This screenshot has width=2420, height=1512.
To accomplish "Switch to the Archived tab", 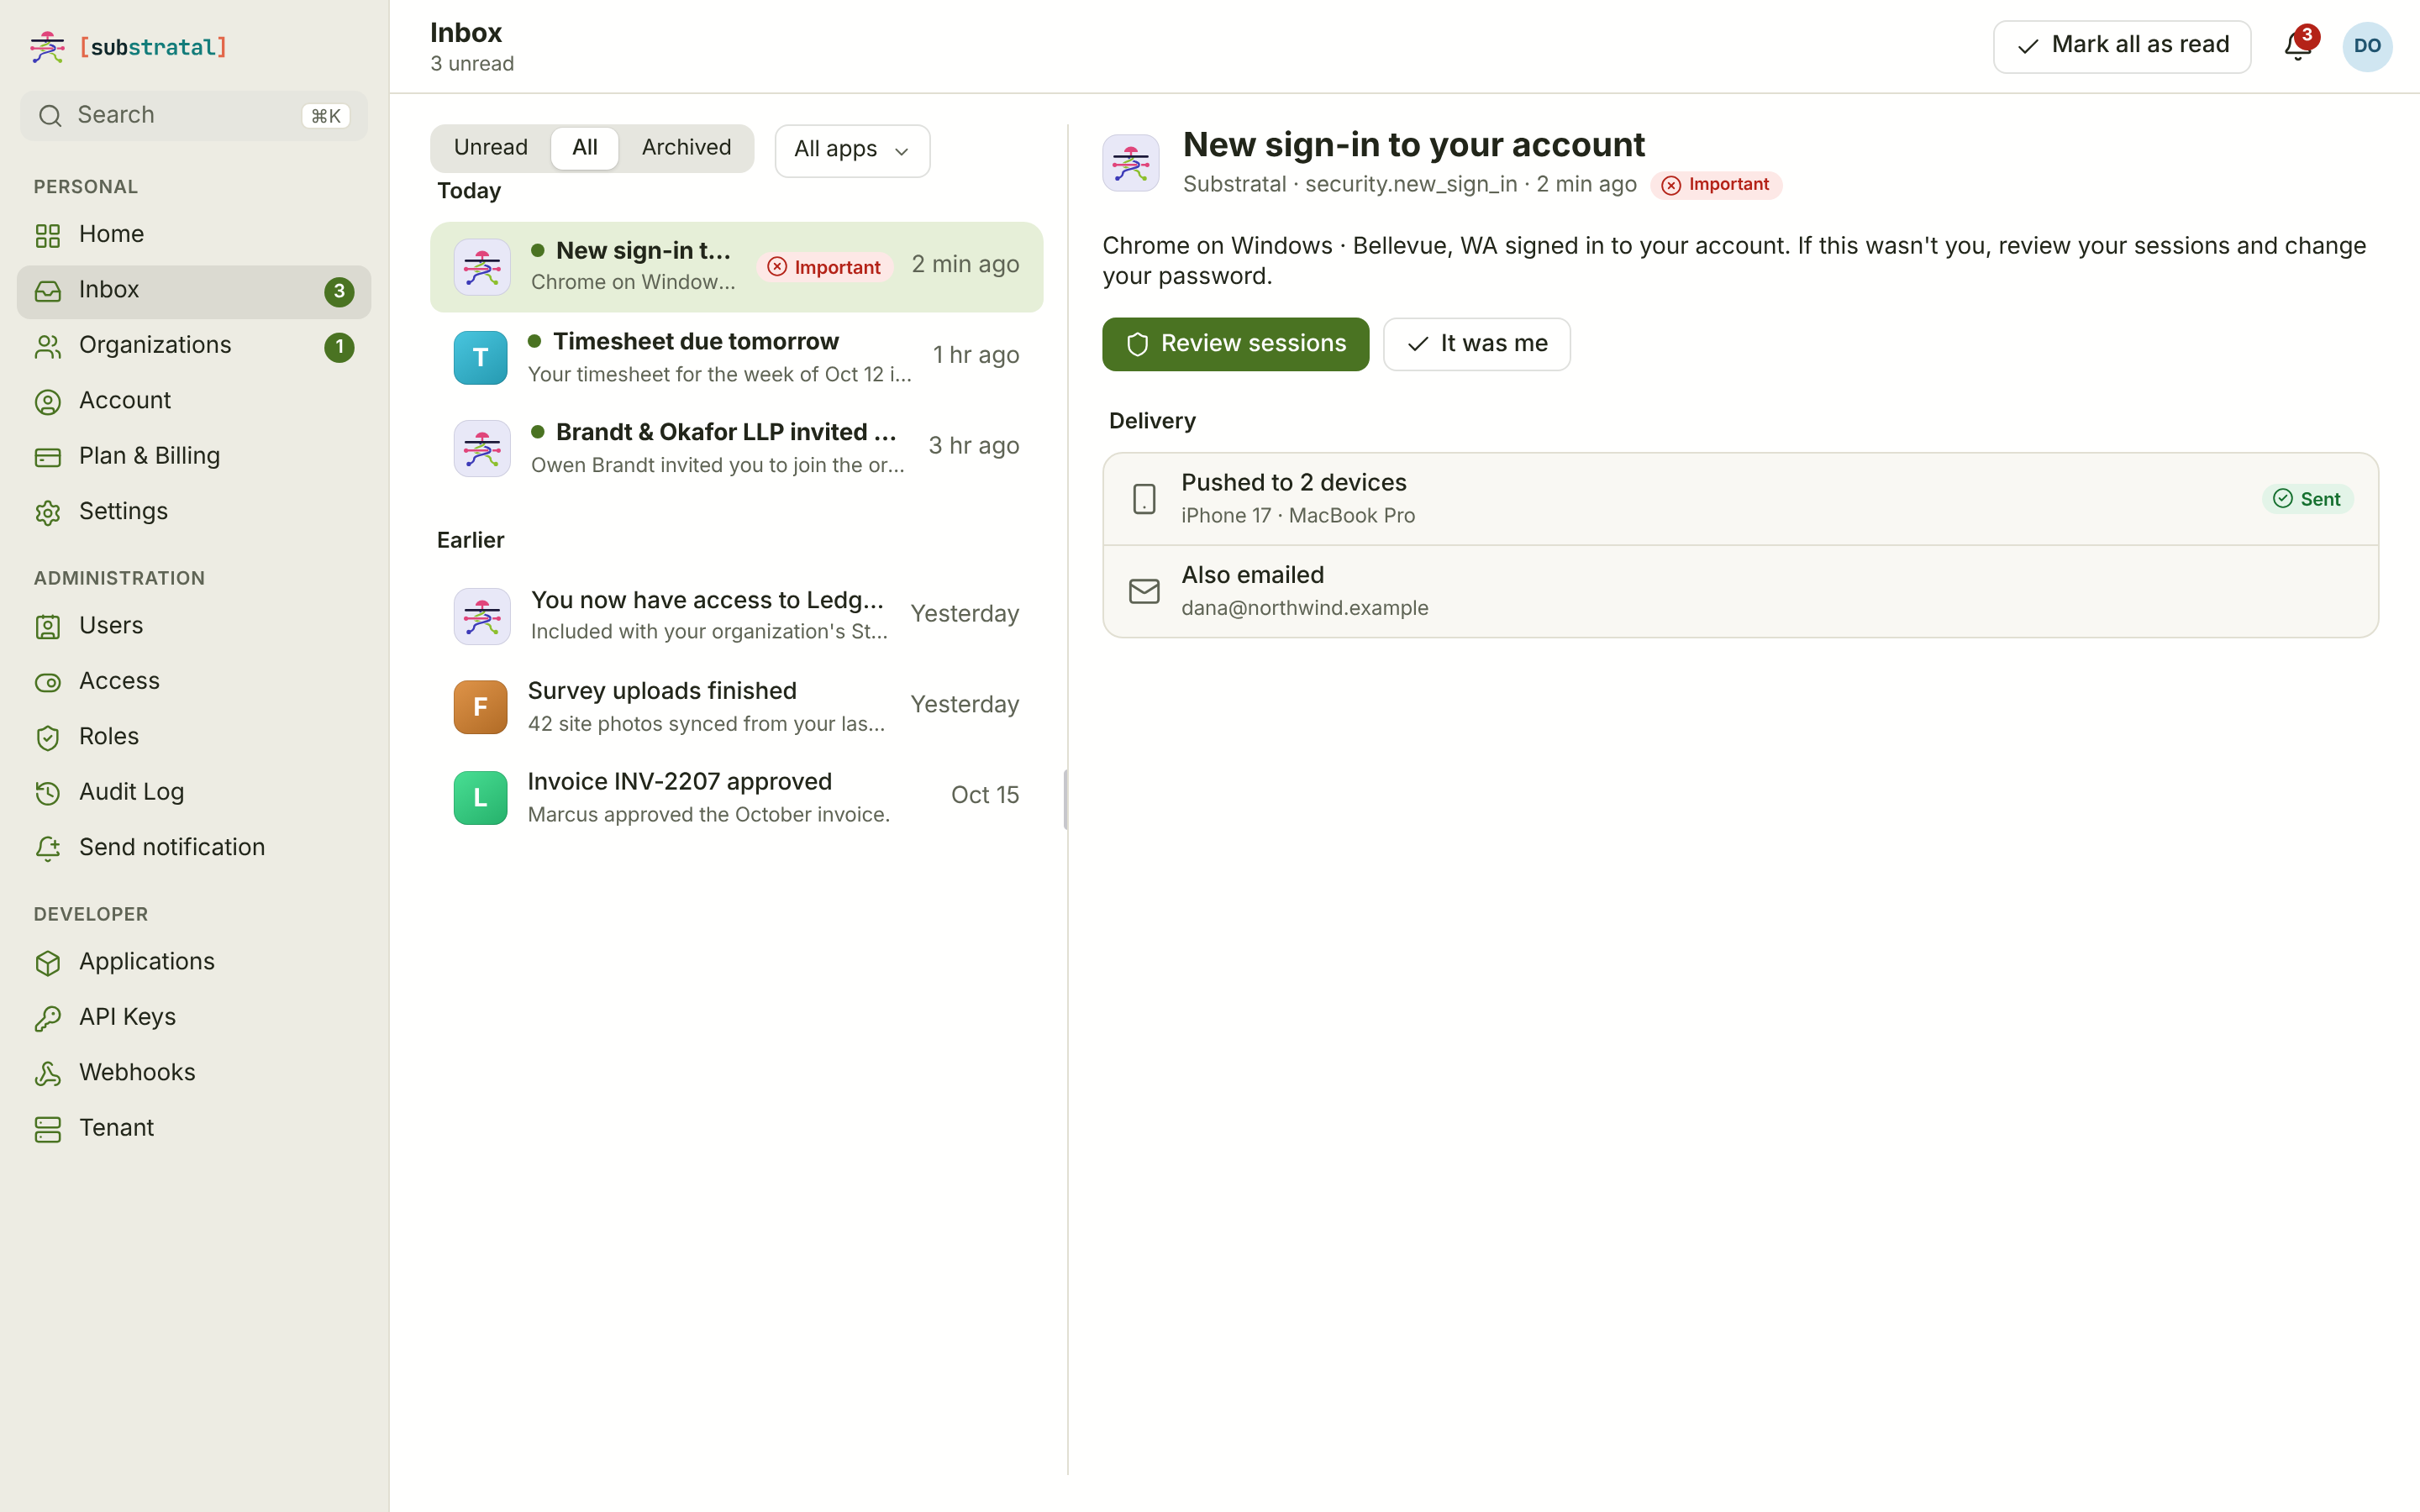I will (x=686, y=148).
